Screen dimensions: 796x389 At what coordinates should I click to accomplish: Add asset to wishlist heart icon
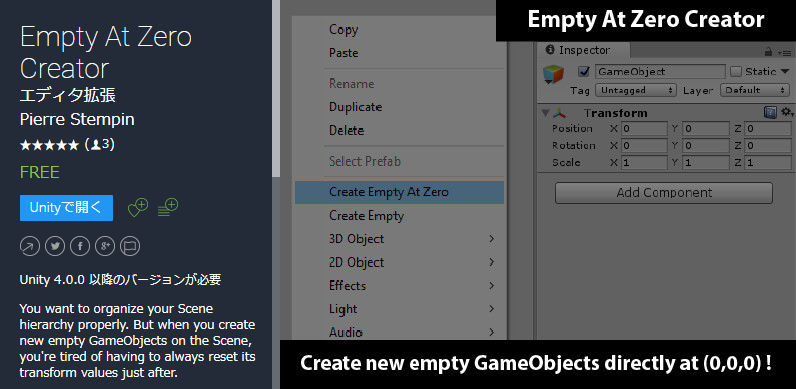(x=138, y=208)
